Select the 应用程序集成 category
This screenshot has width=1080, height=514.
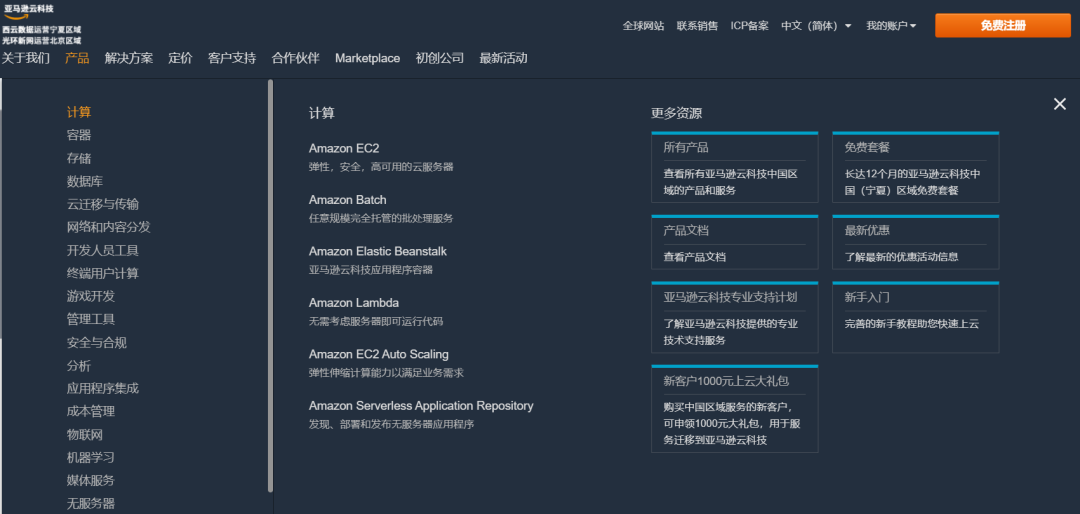(x=103, y=389)
